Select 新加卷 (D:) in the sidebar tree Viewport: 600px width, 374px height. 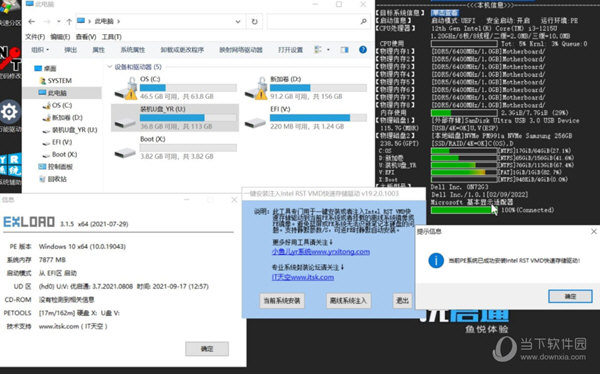pos(62,118)
